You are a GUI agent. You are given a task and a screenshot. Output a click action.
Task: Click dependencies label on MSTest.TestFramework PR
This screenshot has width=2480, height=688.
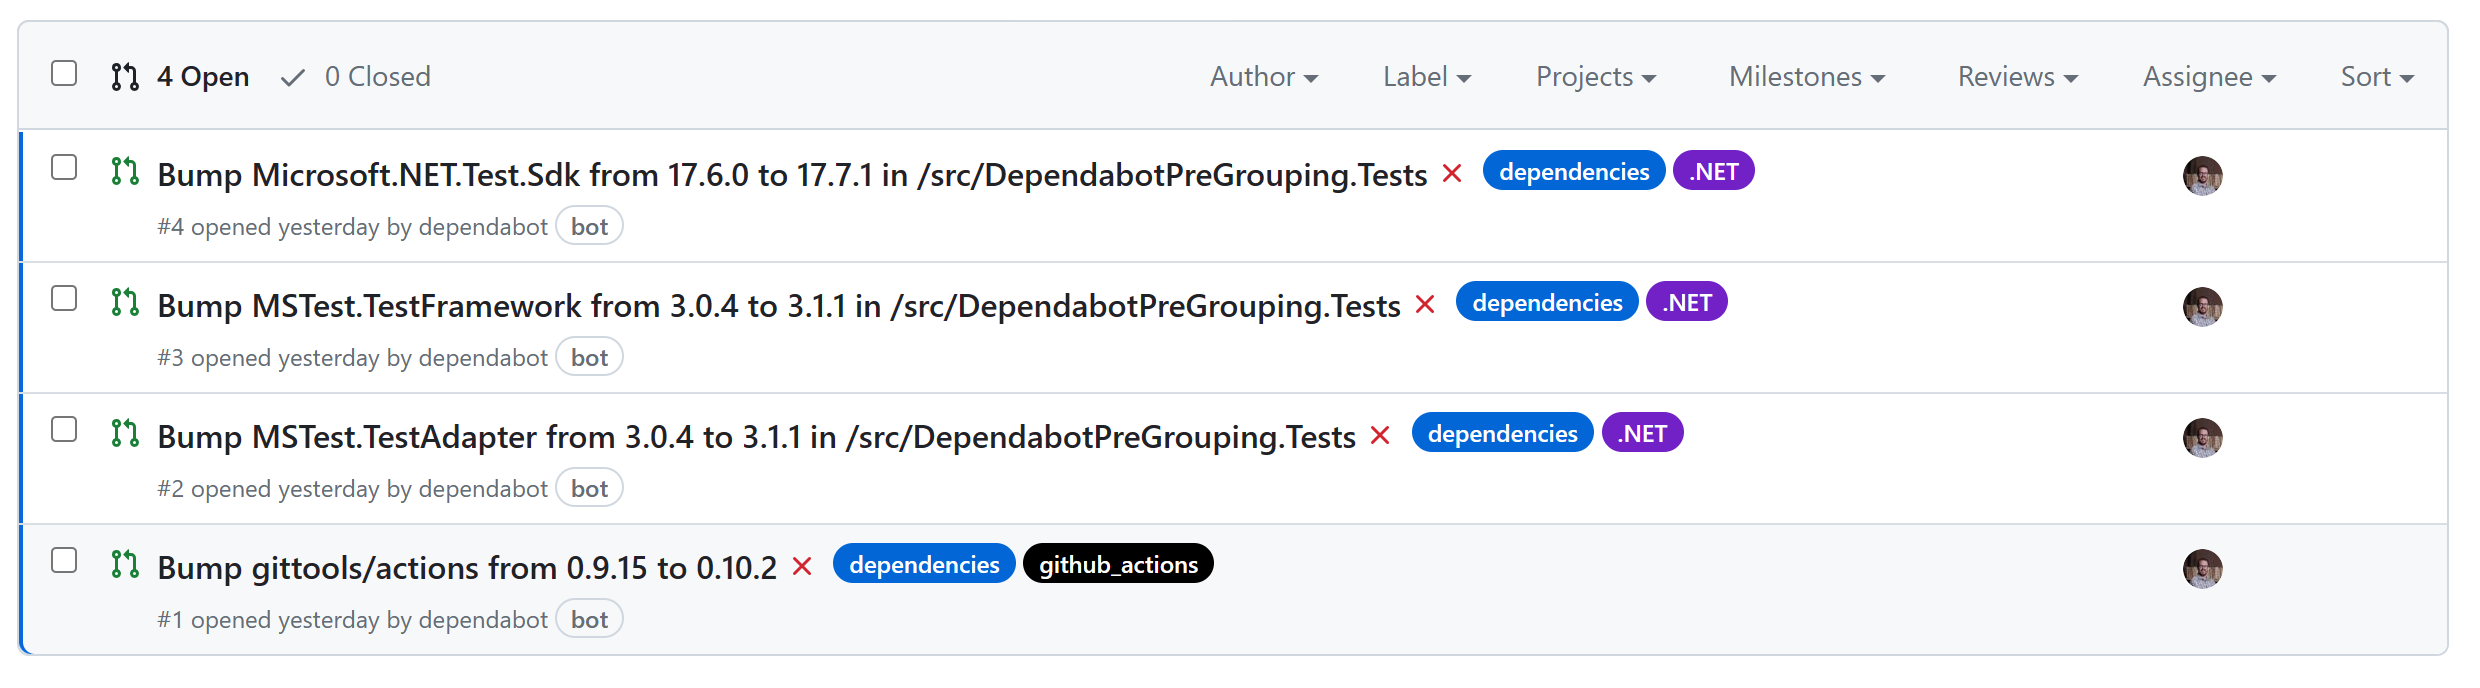[x=1547, y=302]
